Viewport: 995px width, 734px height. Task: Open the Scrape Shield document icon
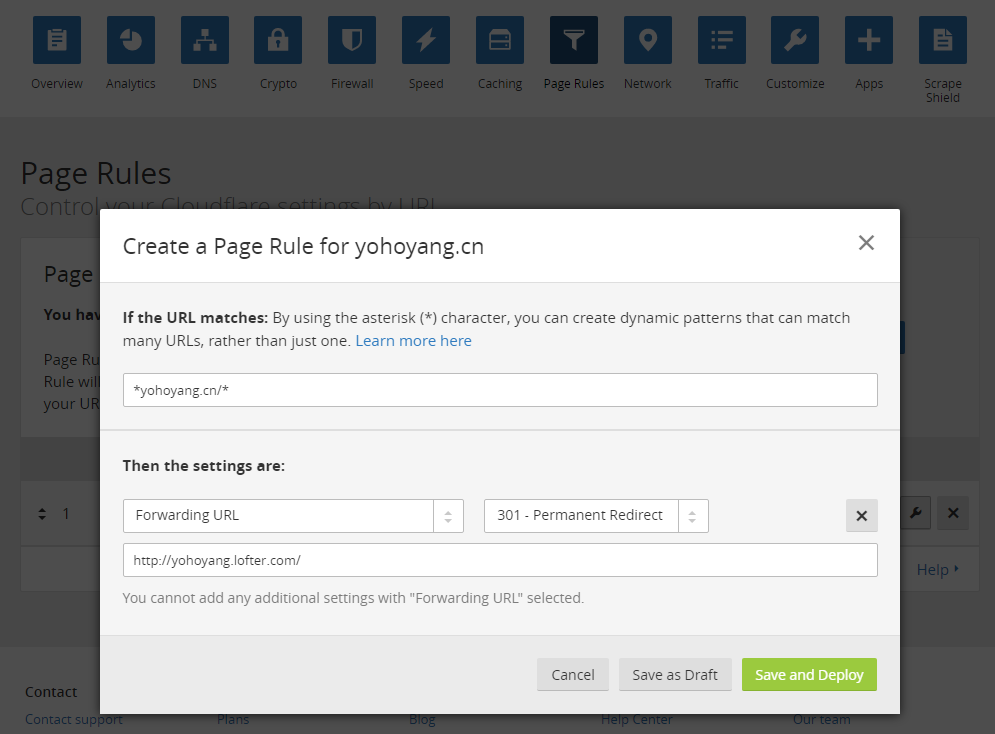943,41
